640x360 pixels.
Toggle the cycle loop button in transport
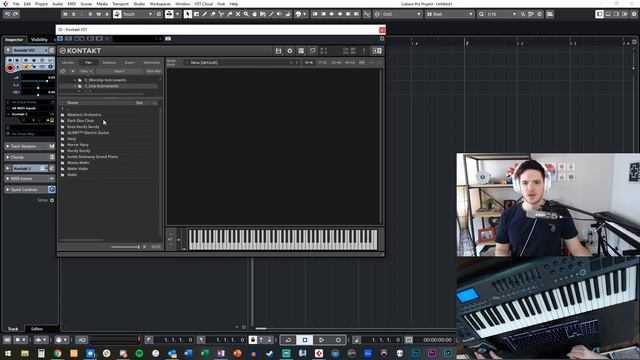coord(288,340)
